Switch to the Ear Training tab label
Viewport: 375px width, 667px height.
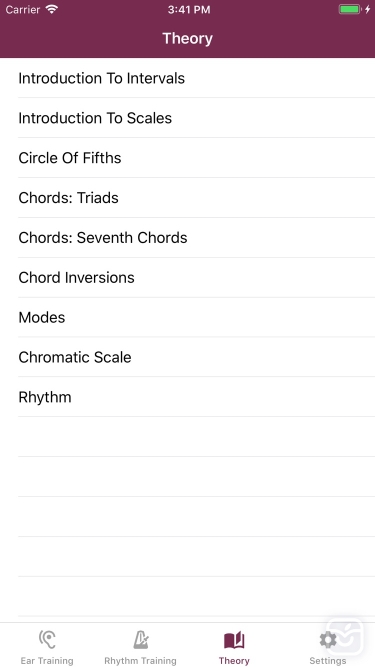click(47, 661)
